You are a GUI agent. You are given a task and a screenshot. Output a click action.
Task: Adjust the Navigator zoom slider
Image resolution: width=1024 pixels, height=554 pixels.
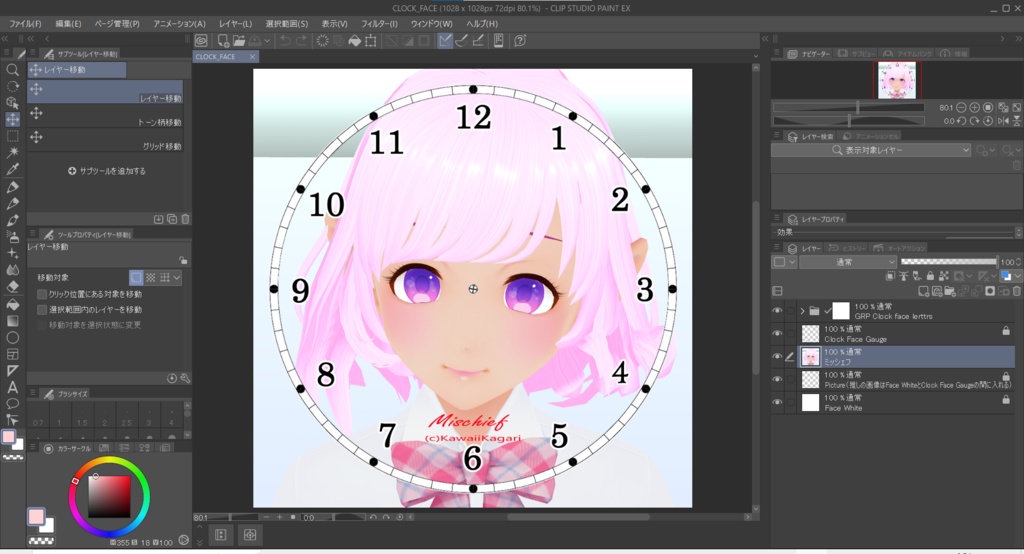(849, 107)
